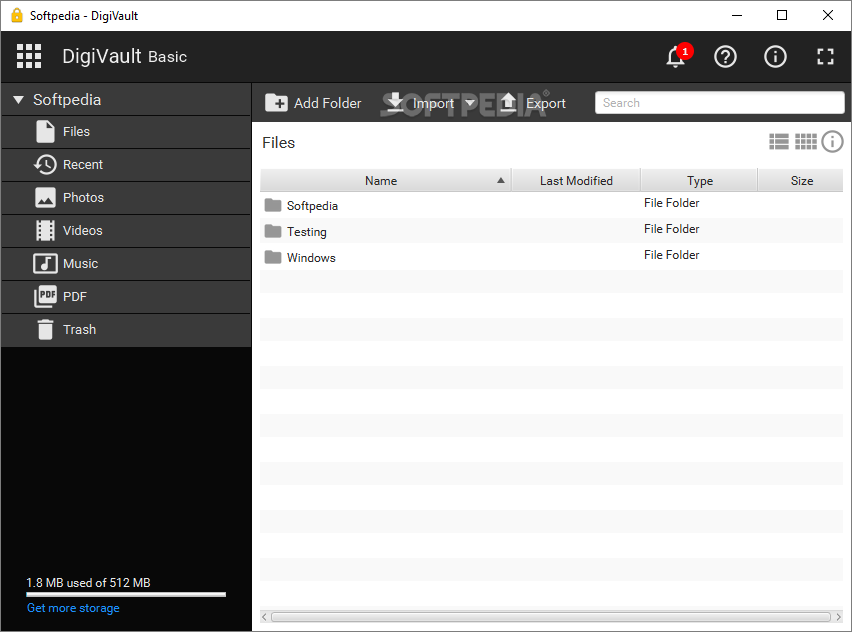Click File Folder type in Softpedia row
This screenshot has width=852, height=632.
pos(672,203)
